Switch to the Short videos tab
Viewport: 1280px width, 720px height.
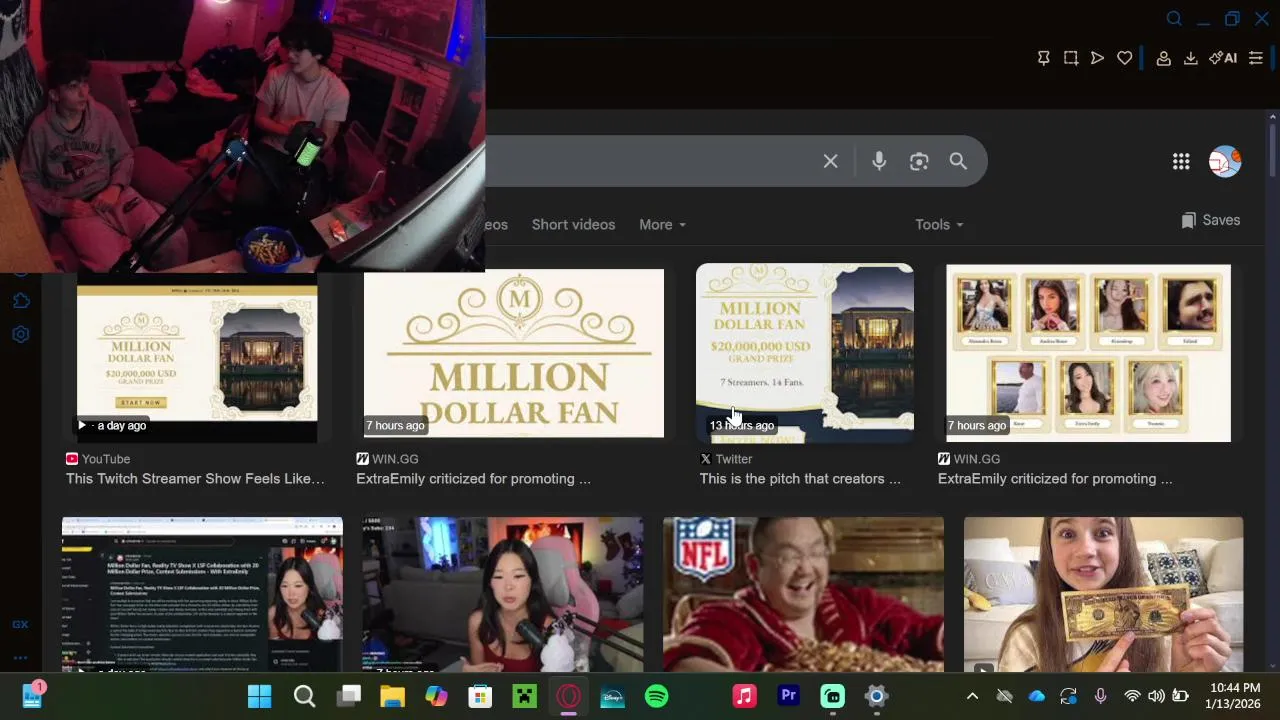coord(573,224)
